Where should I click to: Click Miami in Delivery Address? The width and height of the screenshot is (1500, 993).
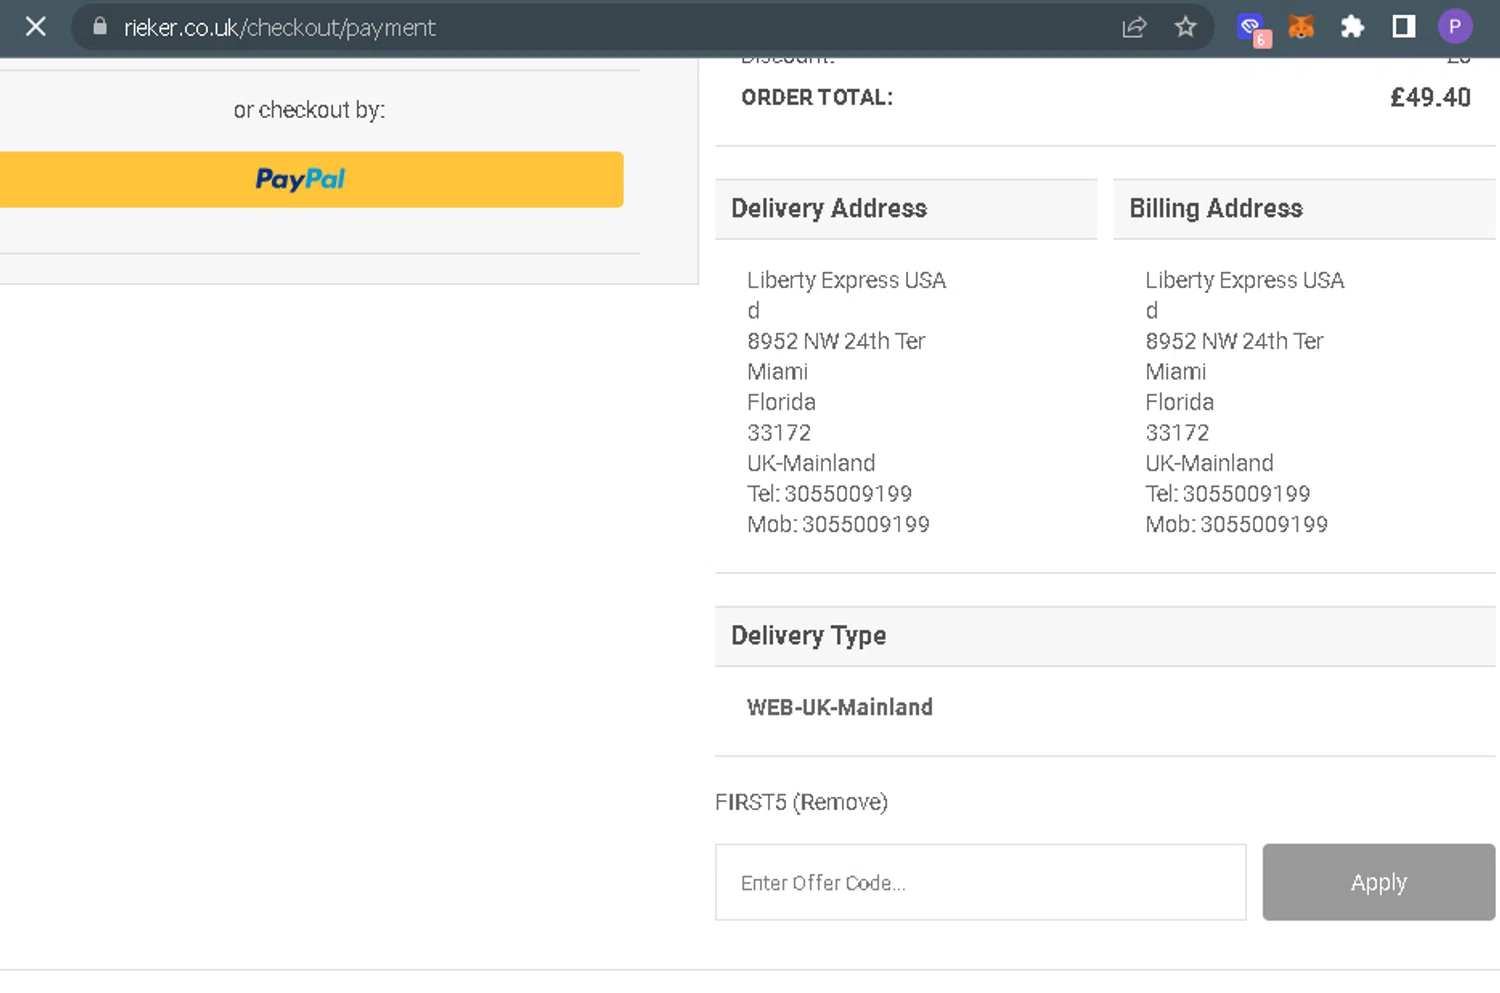(777, 372)
